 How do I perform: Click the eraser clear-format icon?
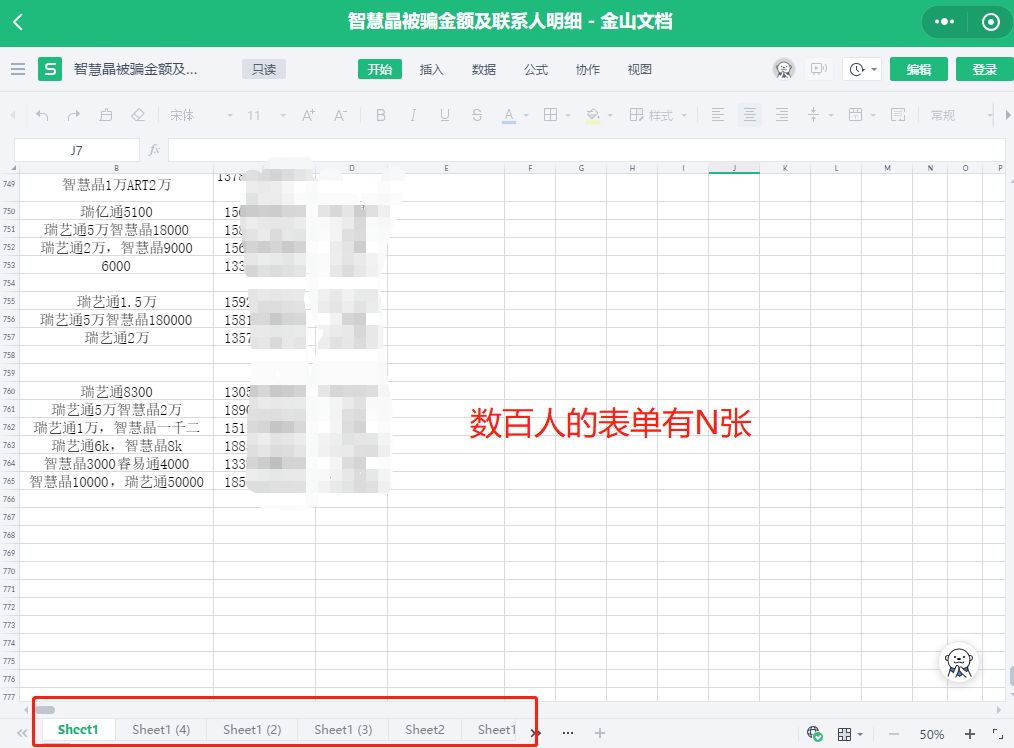coord(138,115)
